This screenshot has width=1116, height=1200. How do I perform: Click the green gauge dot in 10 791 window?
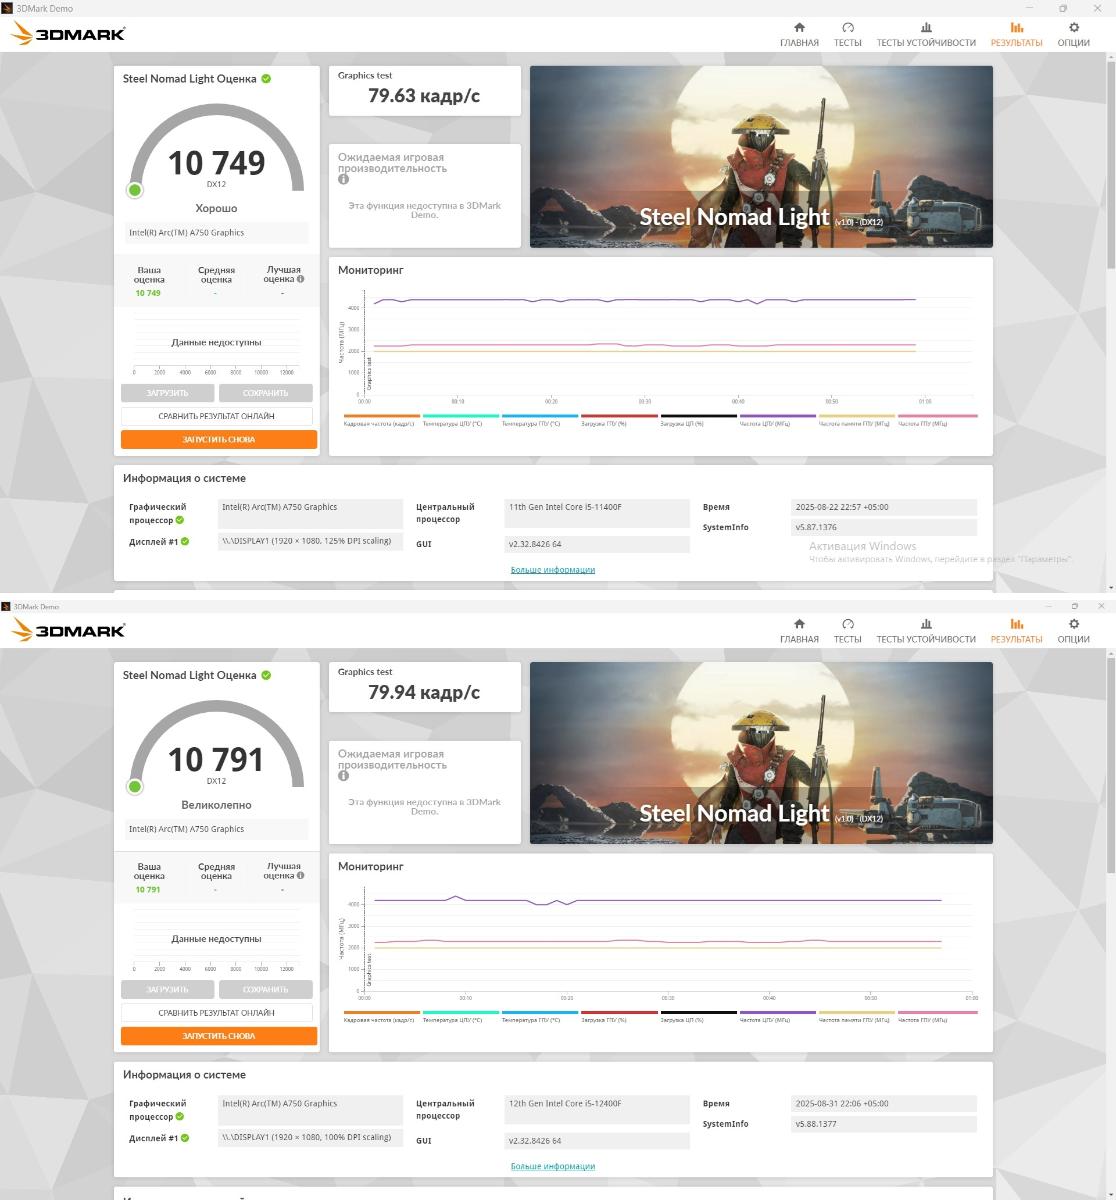click(135, 787)
